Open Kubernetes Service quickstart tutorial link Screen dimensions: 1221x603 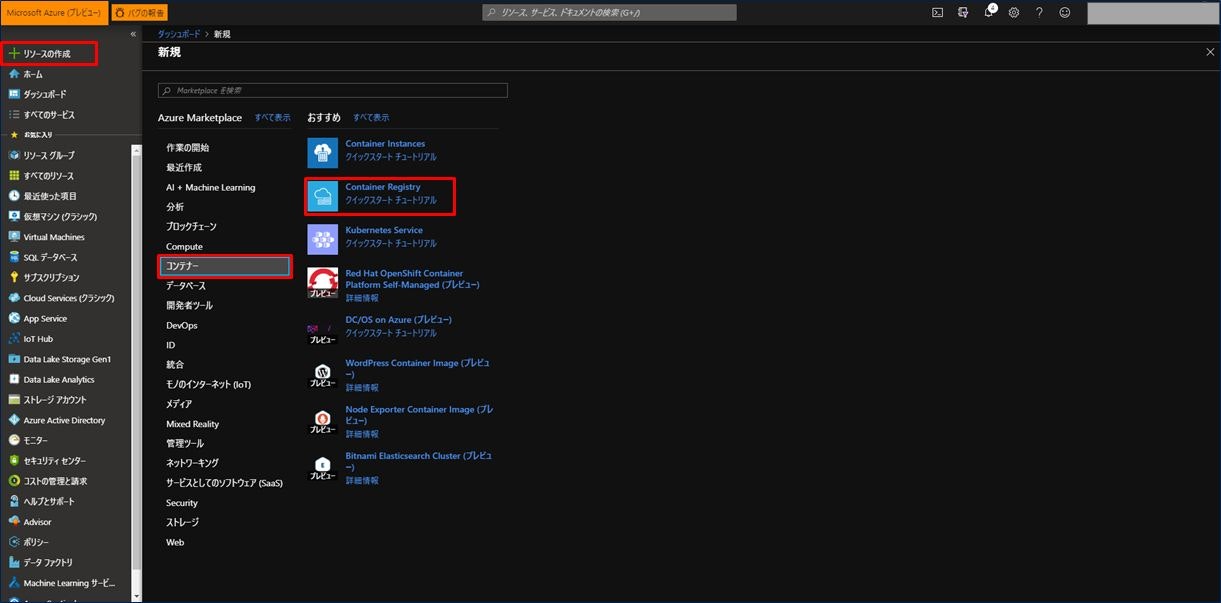(391, 244)
